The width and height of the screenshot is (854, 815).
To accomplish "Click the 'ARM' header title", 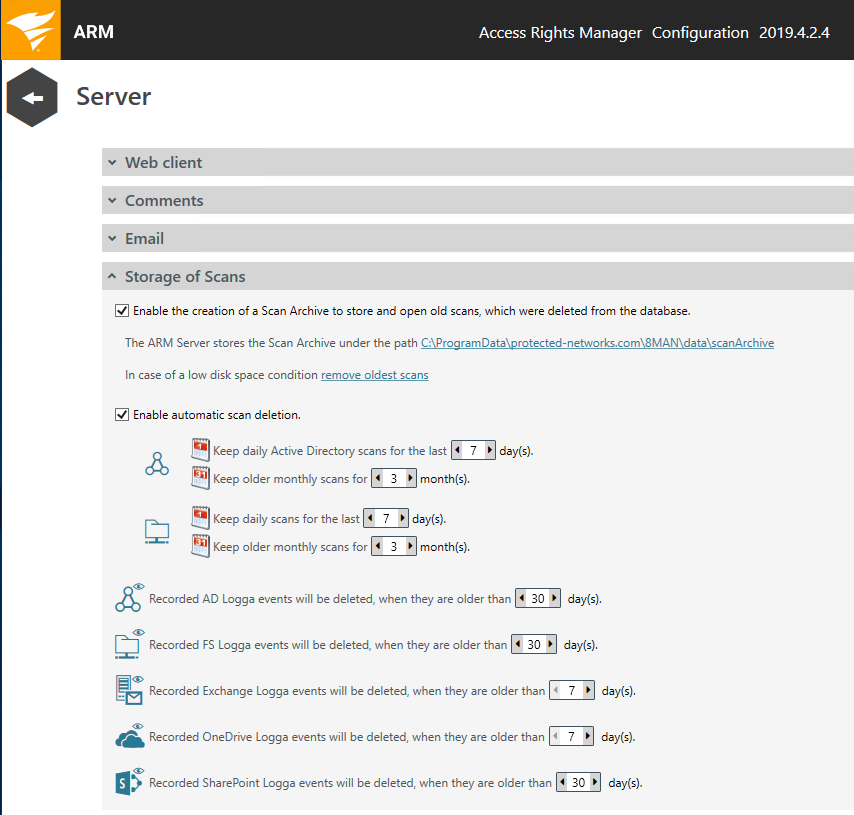I will (x=94, y=32).
